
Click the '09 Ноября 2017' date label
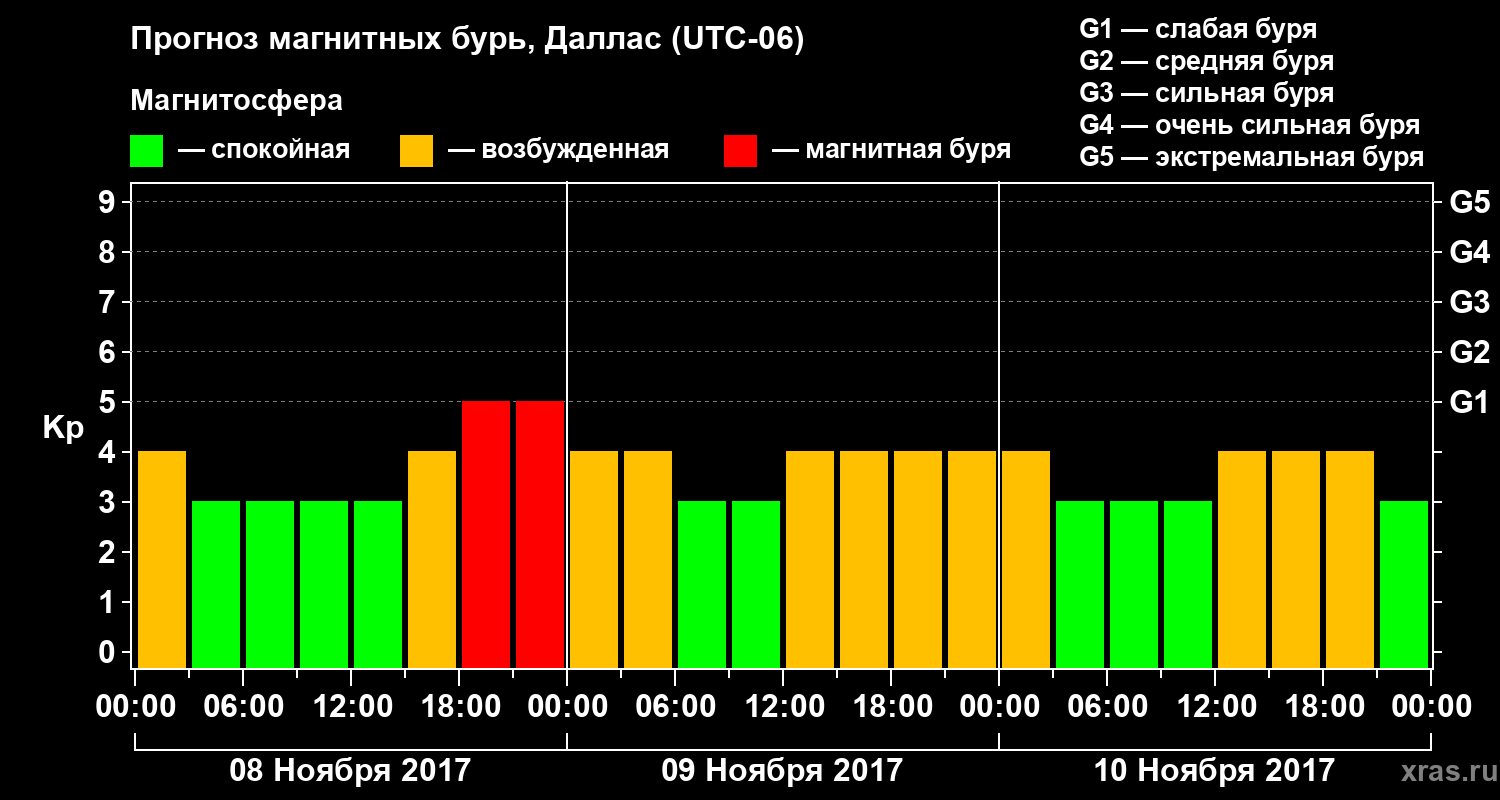coord(782,770)
